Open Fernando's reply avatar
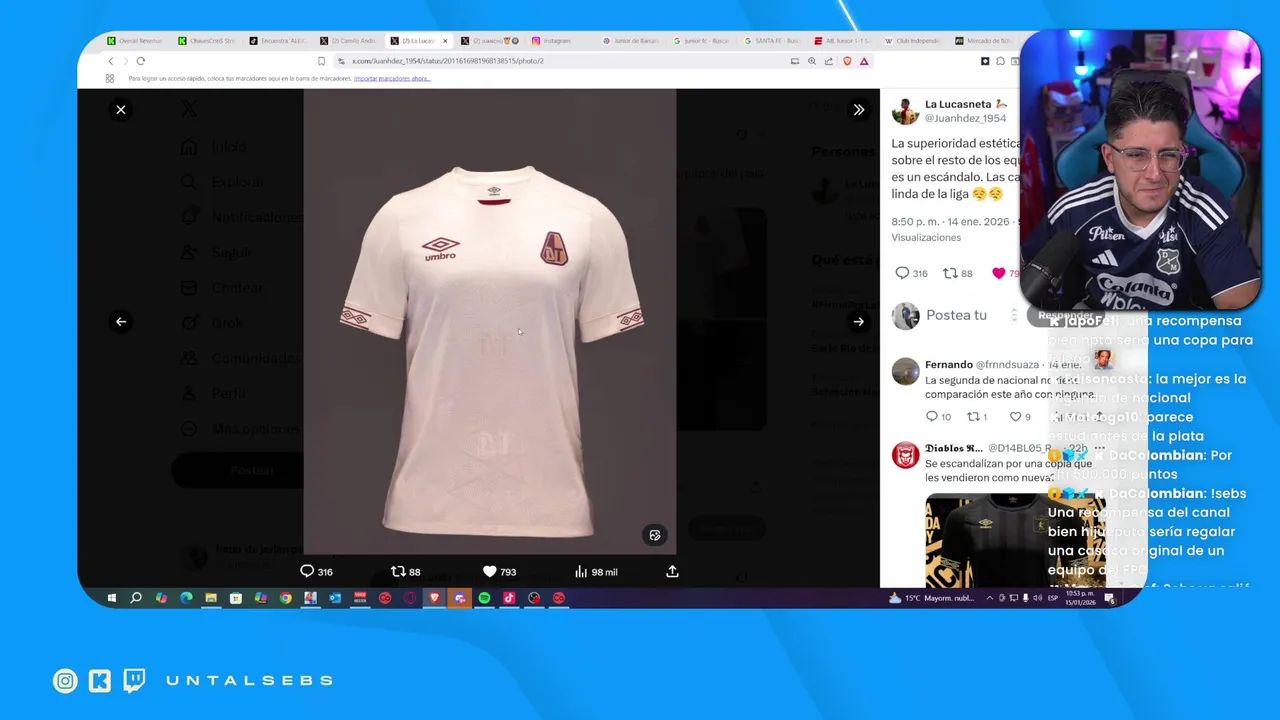The height and width of the screenshot is (720, 1280). point(905,371)
